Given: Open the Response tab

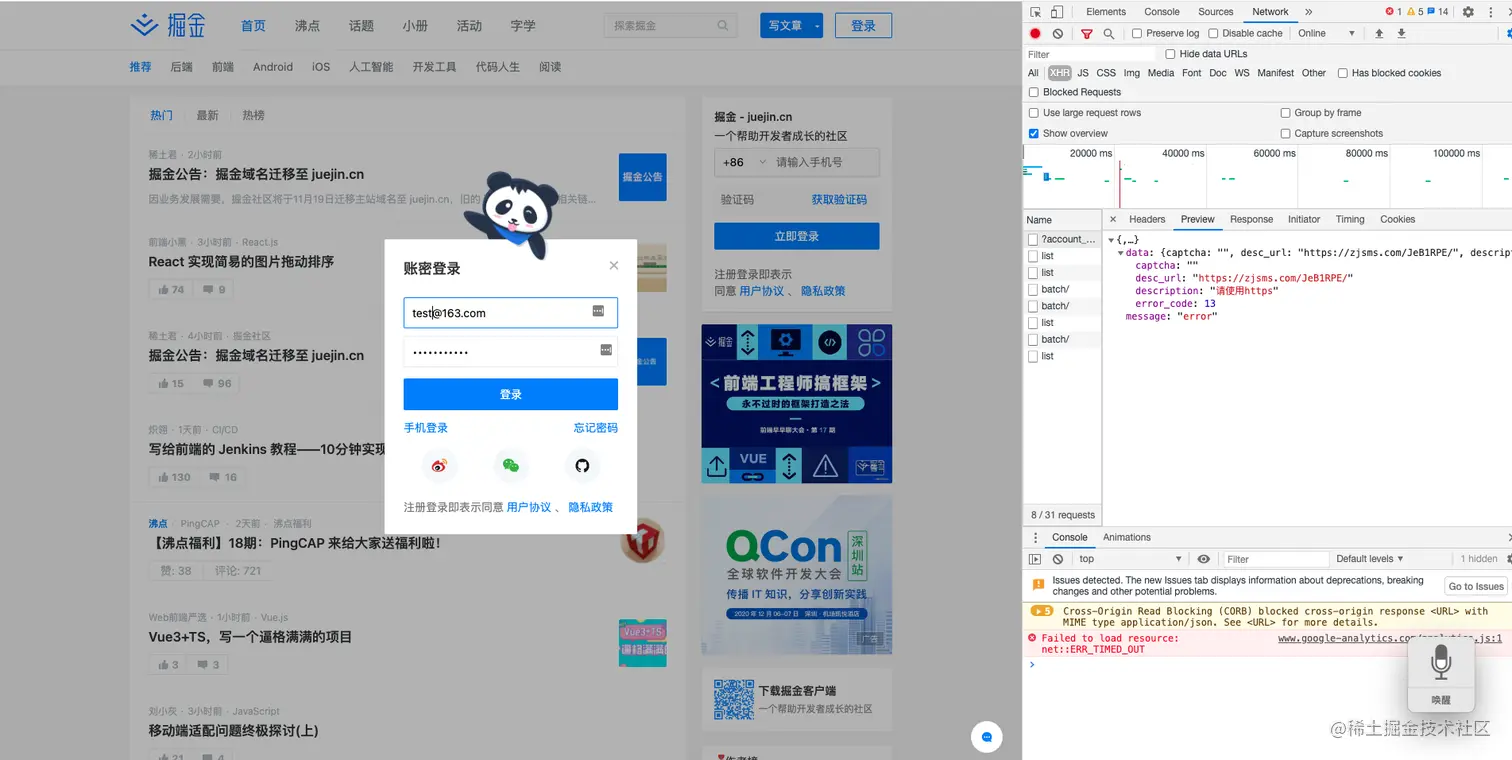Looking at the screenshot, I should coord(1251,219).
